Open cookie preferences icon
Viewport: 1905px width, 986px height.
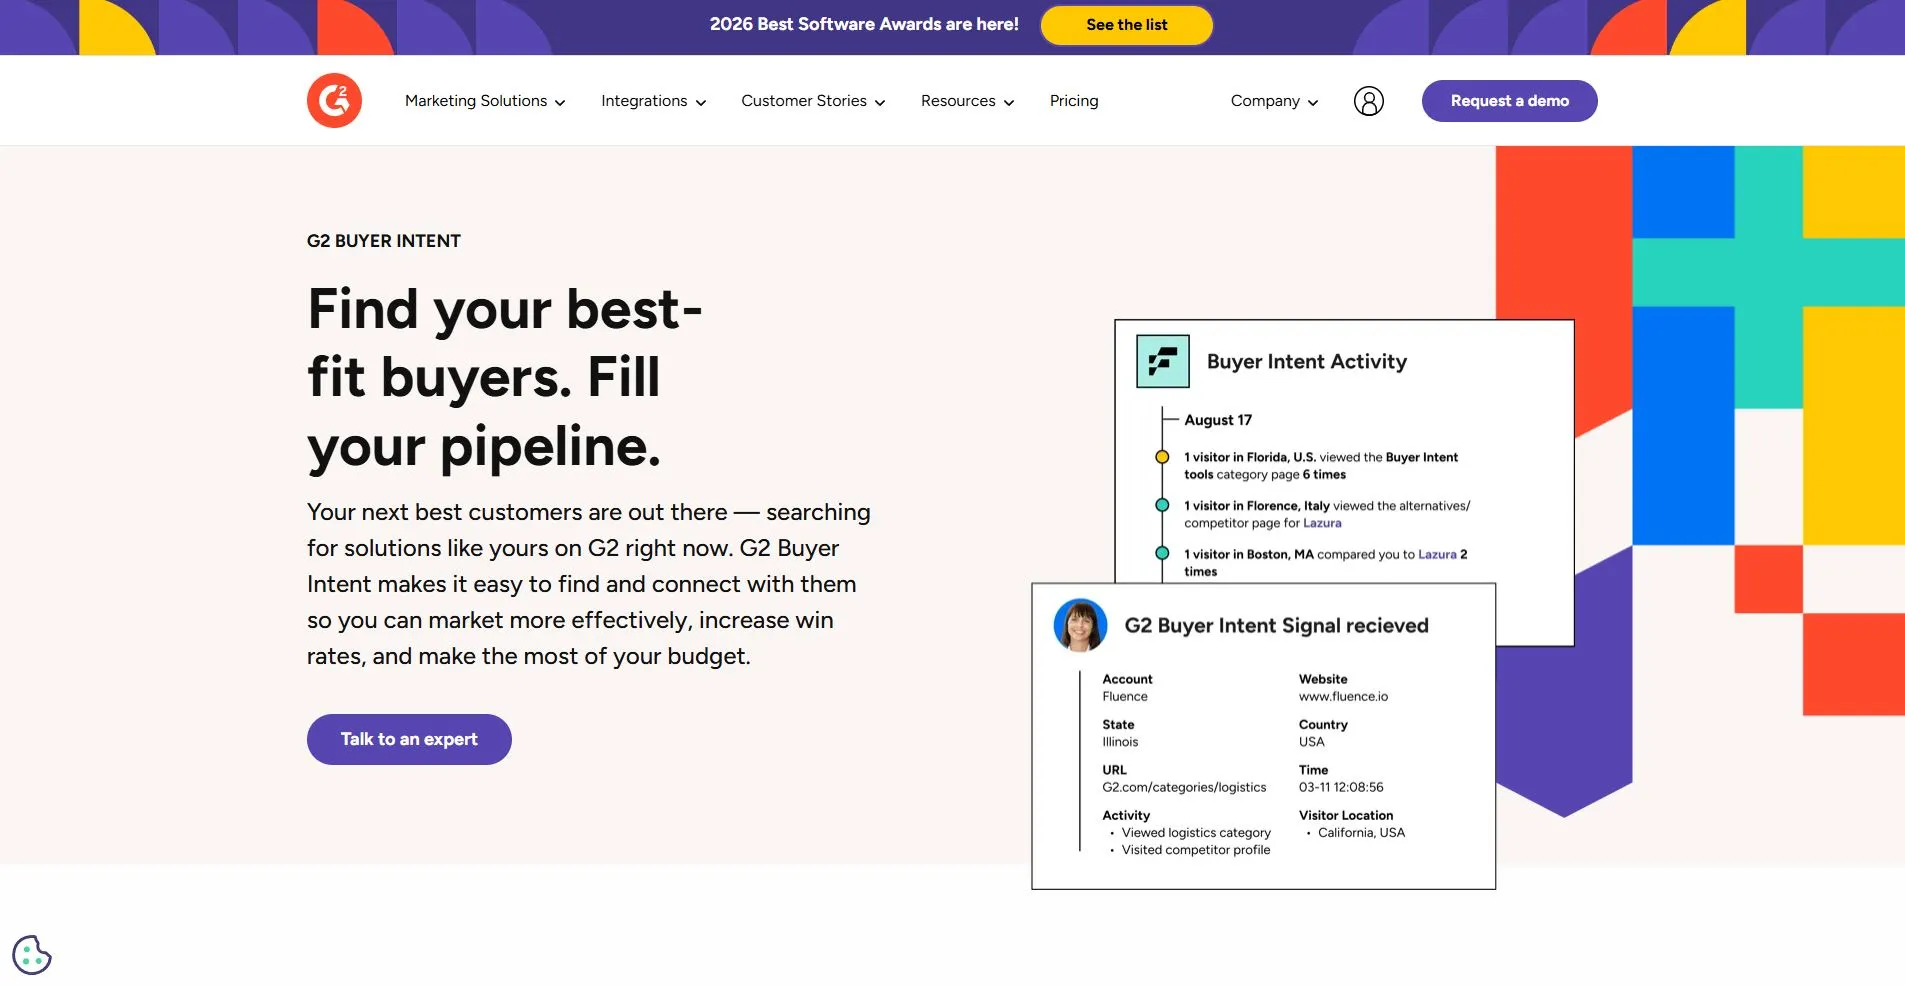32,954
